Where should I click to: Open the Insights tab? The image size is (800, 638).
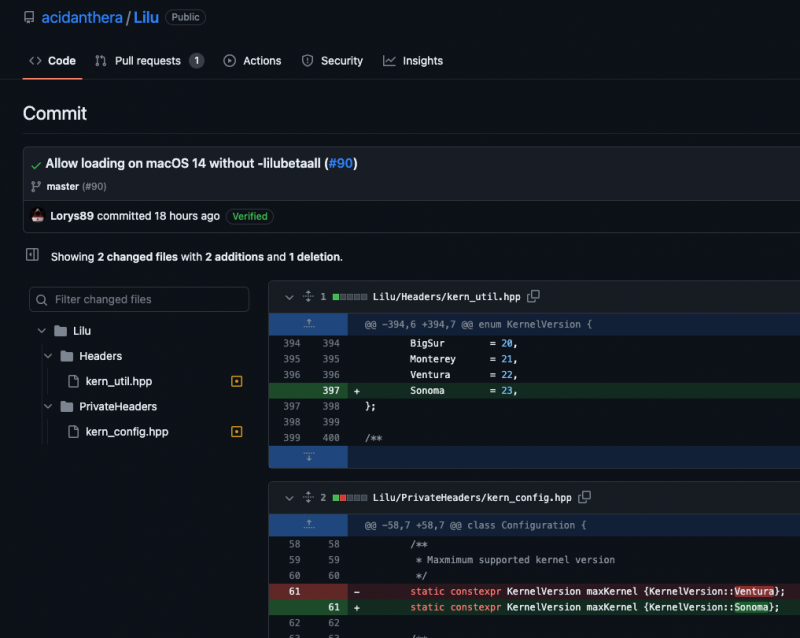click(x=413, y=61)
